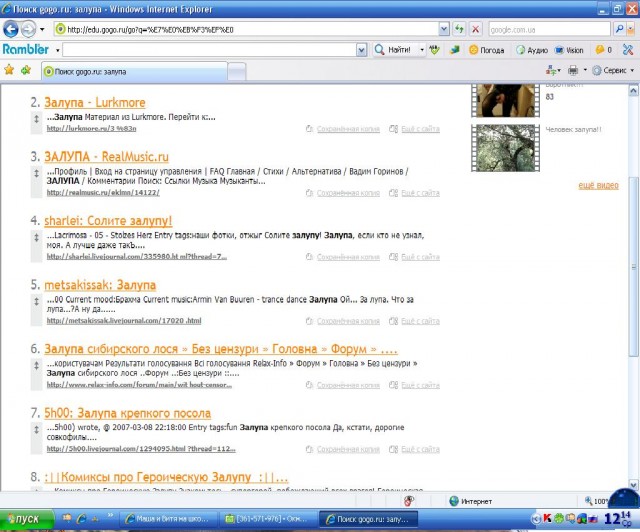Screen dimensions: 640x532
Task: Click the metsakissak.livejournal.com URL link
Action: (124, 321)
